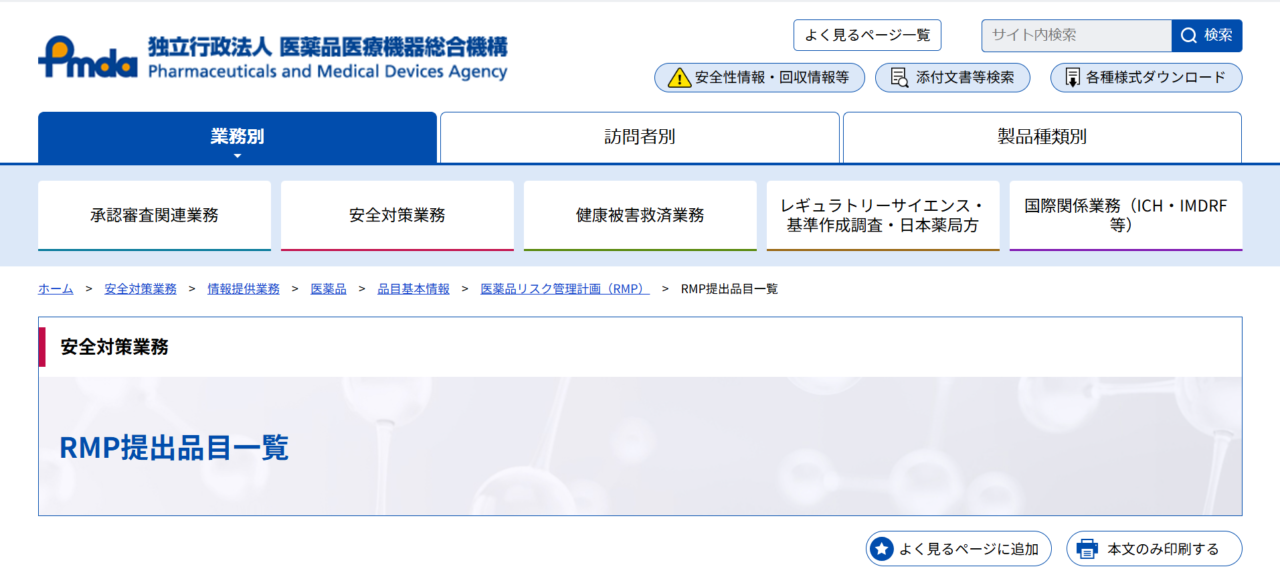Click the yellow warning triangle icon

[678, 77]
